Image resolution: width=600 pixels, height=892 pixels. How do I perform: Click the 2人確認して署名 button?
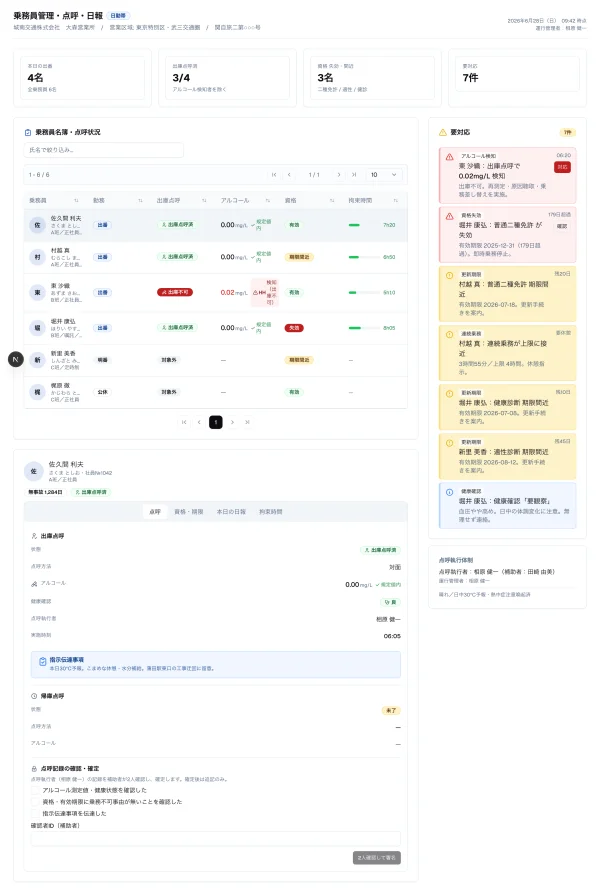click(376, 857)
